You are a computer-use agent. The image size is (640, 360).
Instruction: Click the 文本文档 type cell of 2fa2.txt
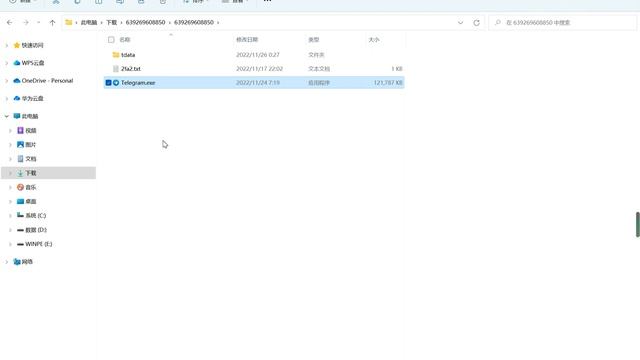tap(319, 69)
